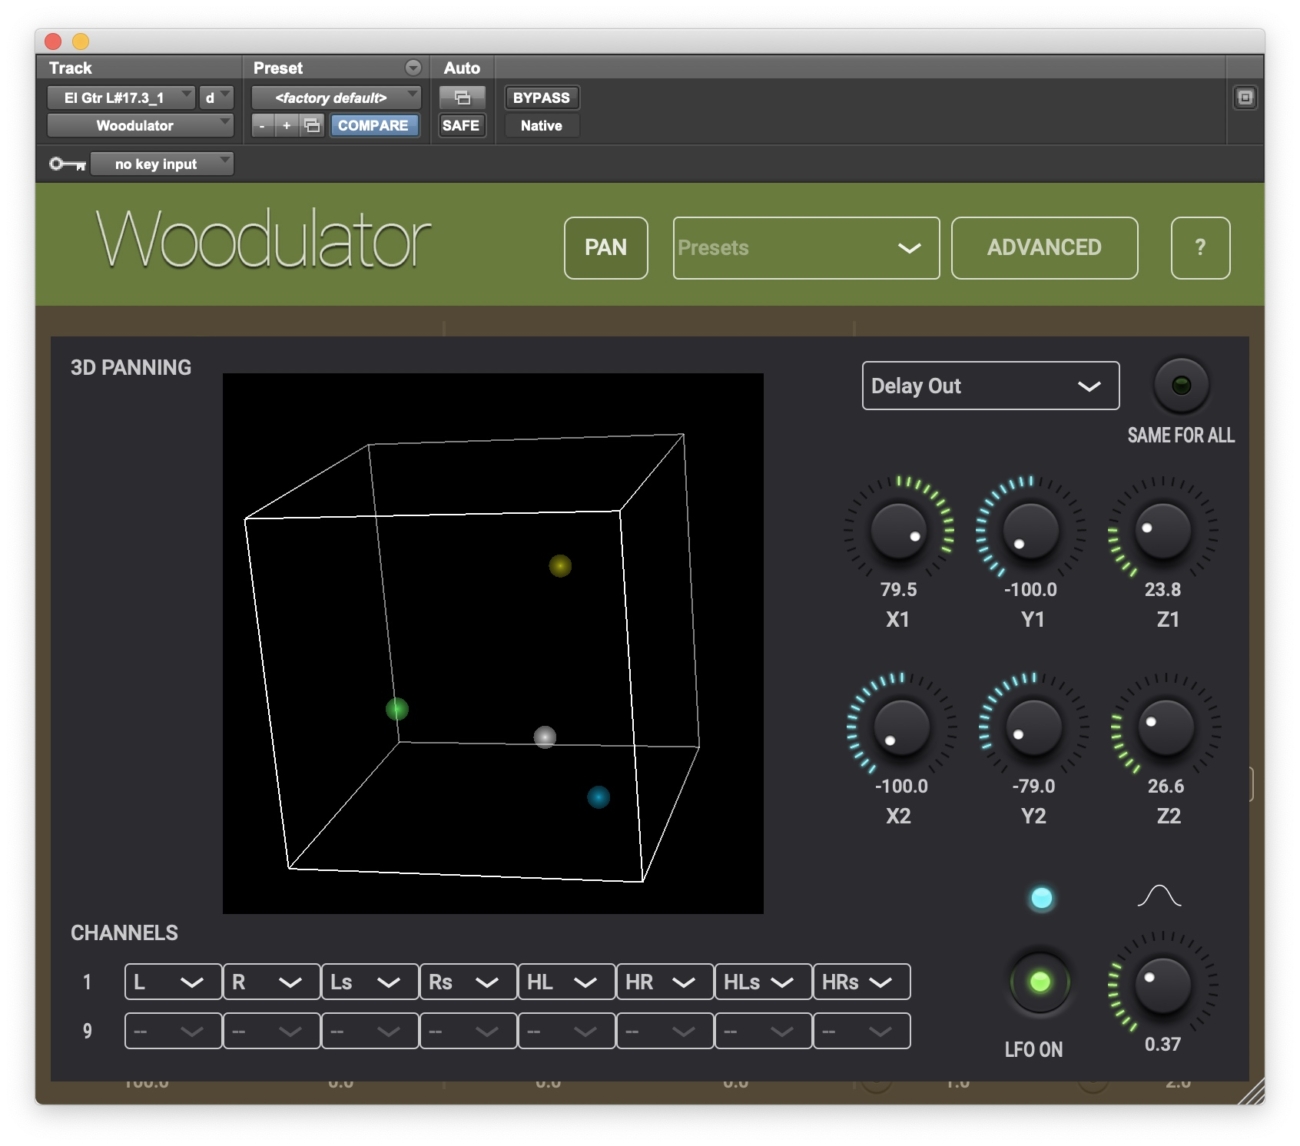Click the Native format button
The image size is (1300, 1146).
(541, 125)
